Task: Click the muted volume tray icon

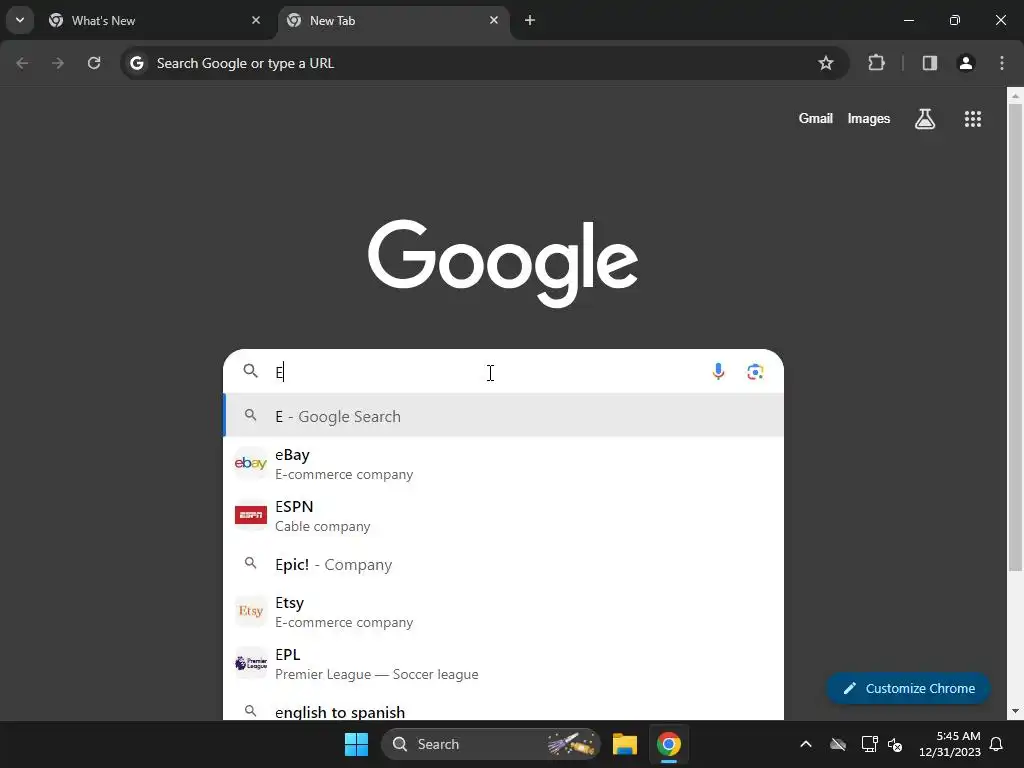Action: click(895, 744)
